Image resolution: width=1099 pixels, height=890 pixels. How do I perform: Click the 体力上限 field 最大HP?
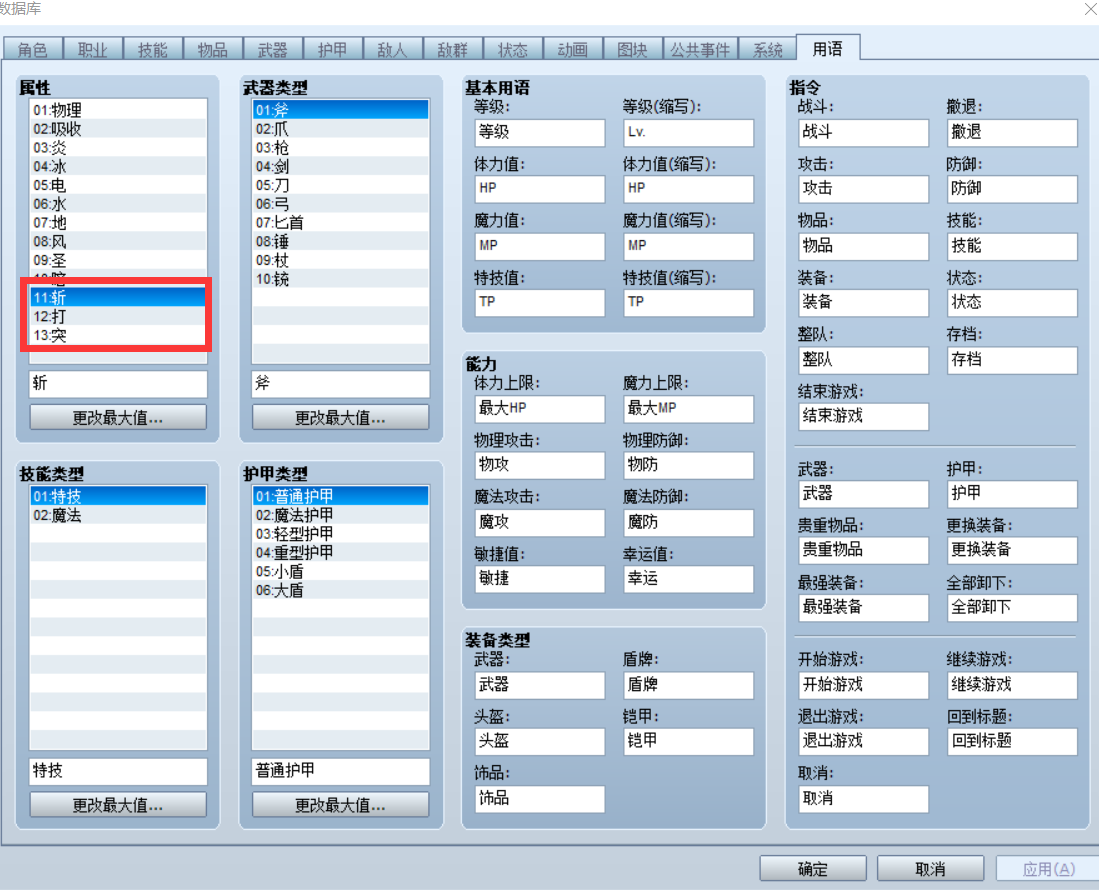[x=540, y=409]
